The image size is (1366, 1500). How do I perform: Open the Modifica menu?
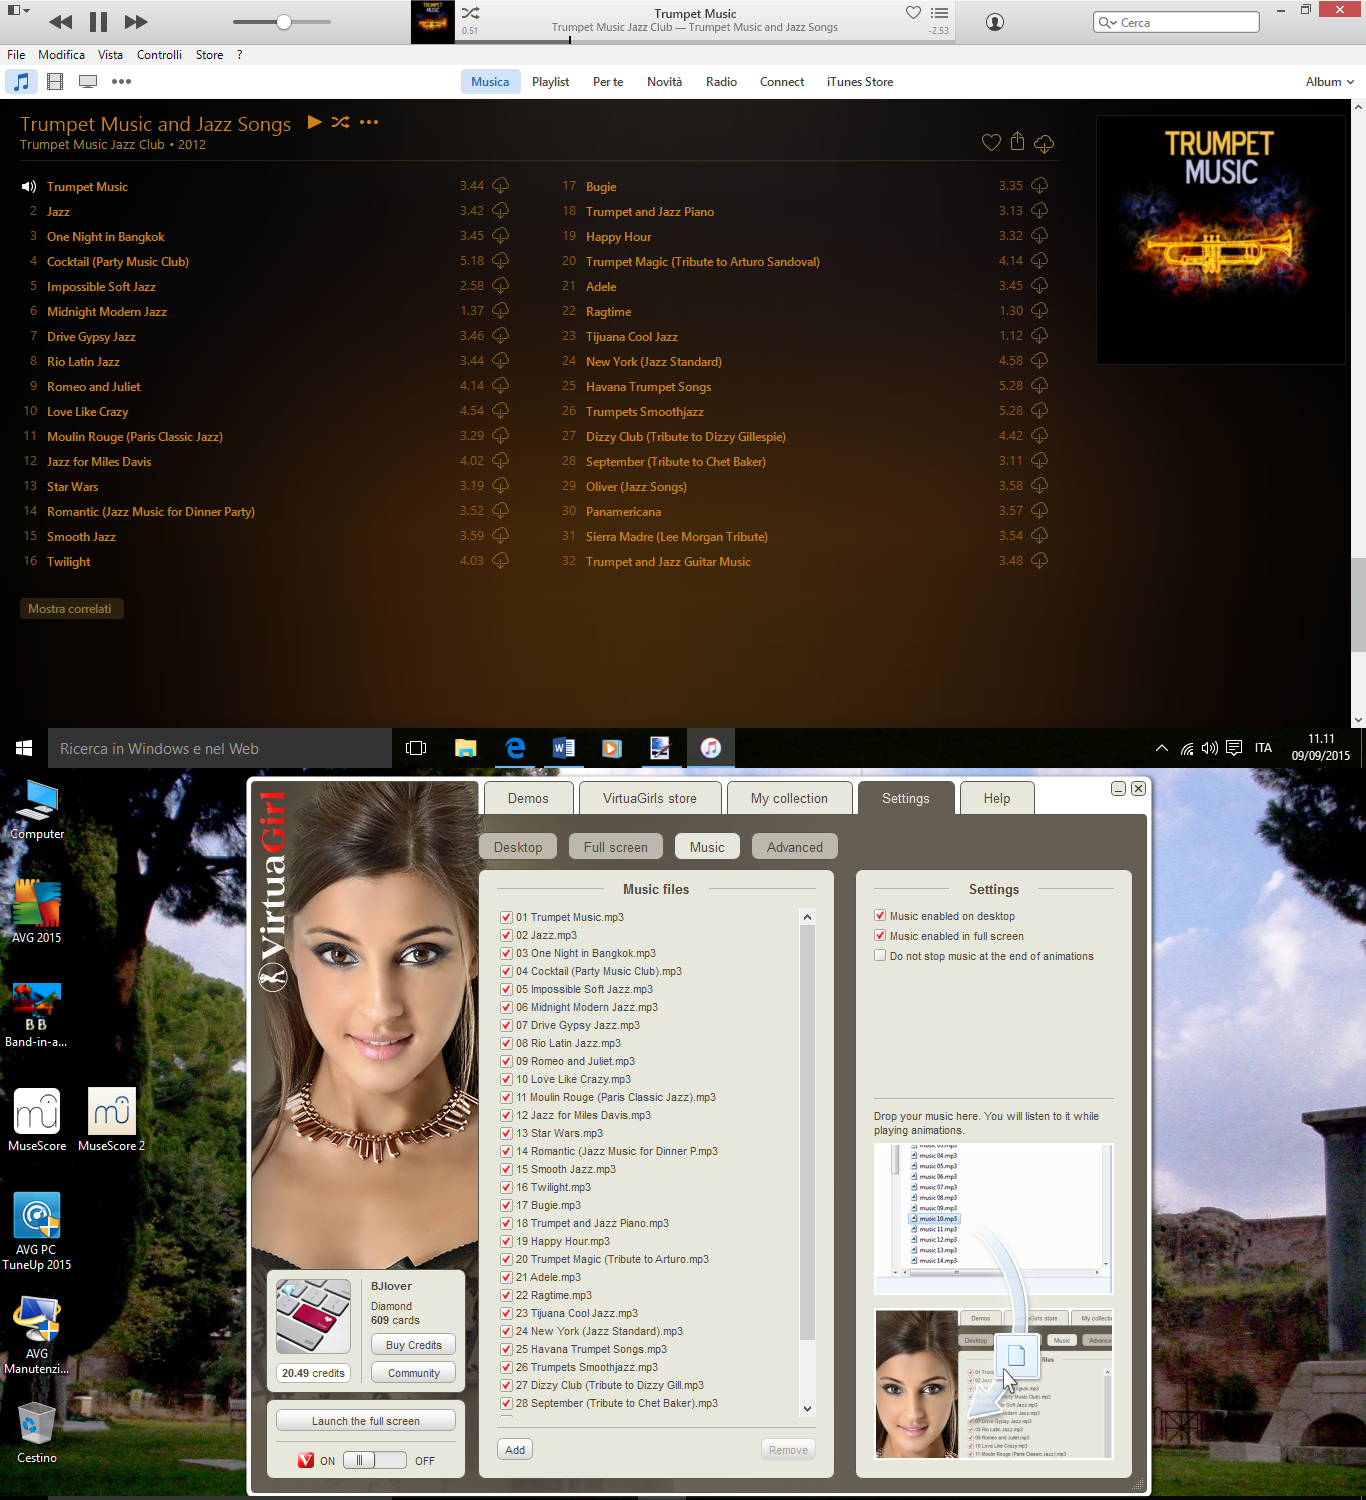61,55
